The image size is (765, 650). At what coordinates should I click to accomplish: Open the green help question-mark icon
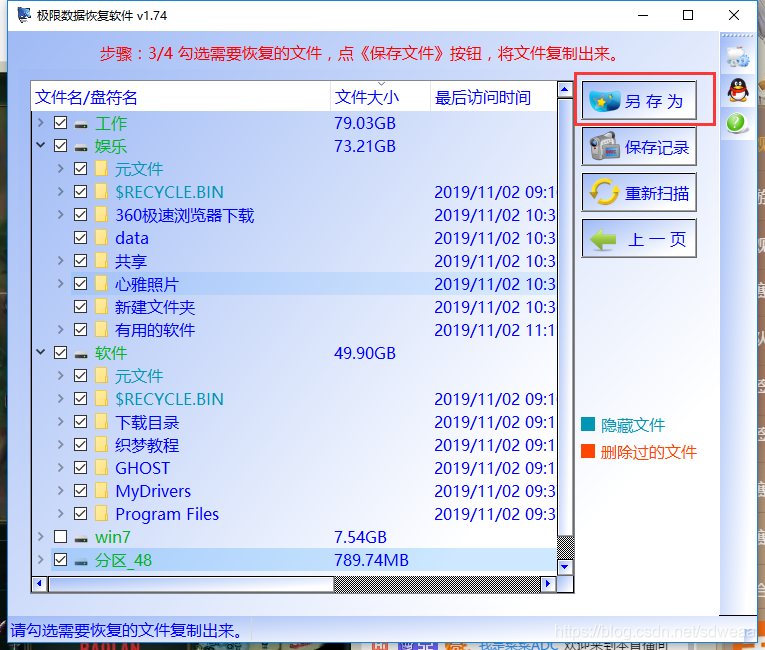(736, 123)
